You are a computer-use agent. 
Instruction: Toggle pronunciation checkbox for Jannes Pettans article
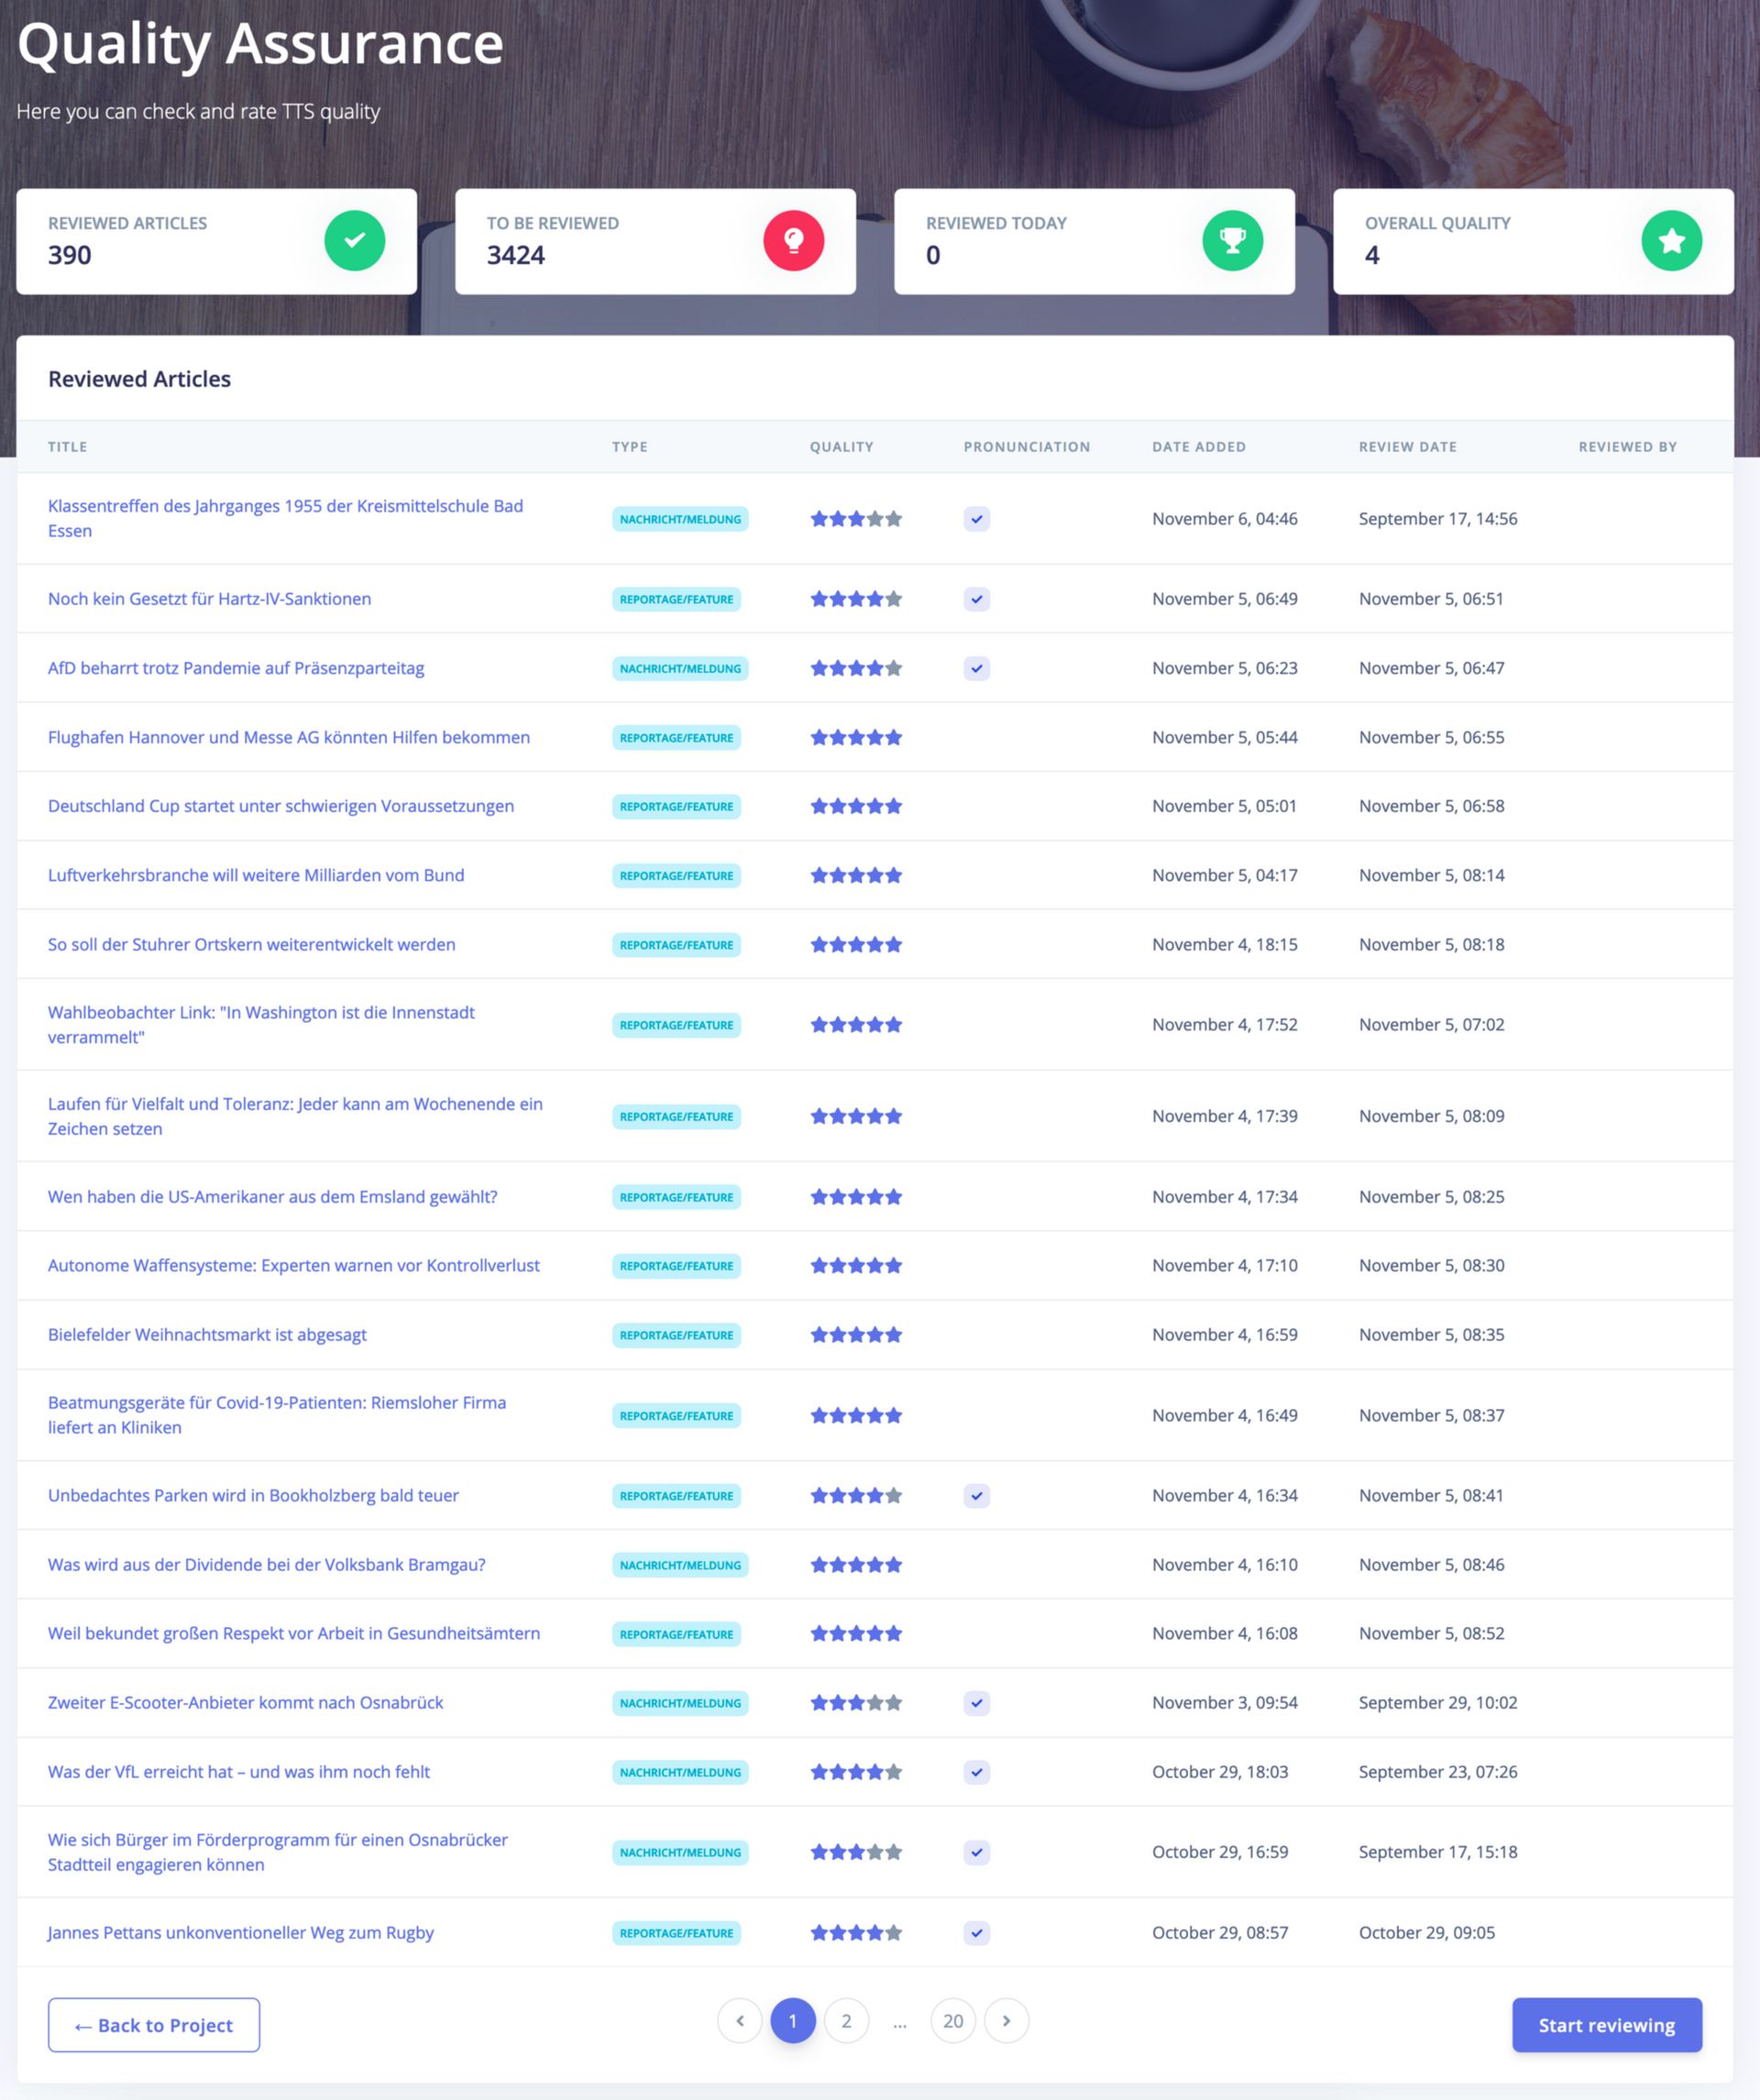pyautogui.click(x=977, y=1933)
